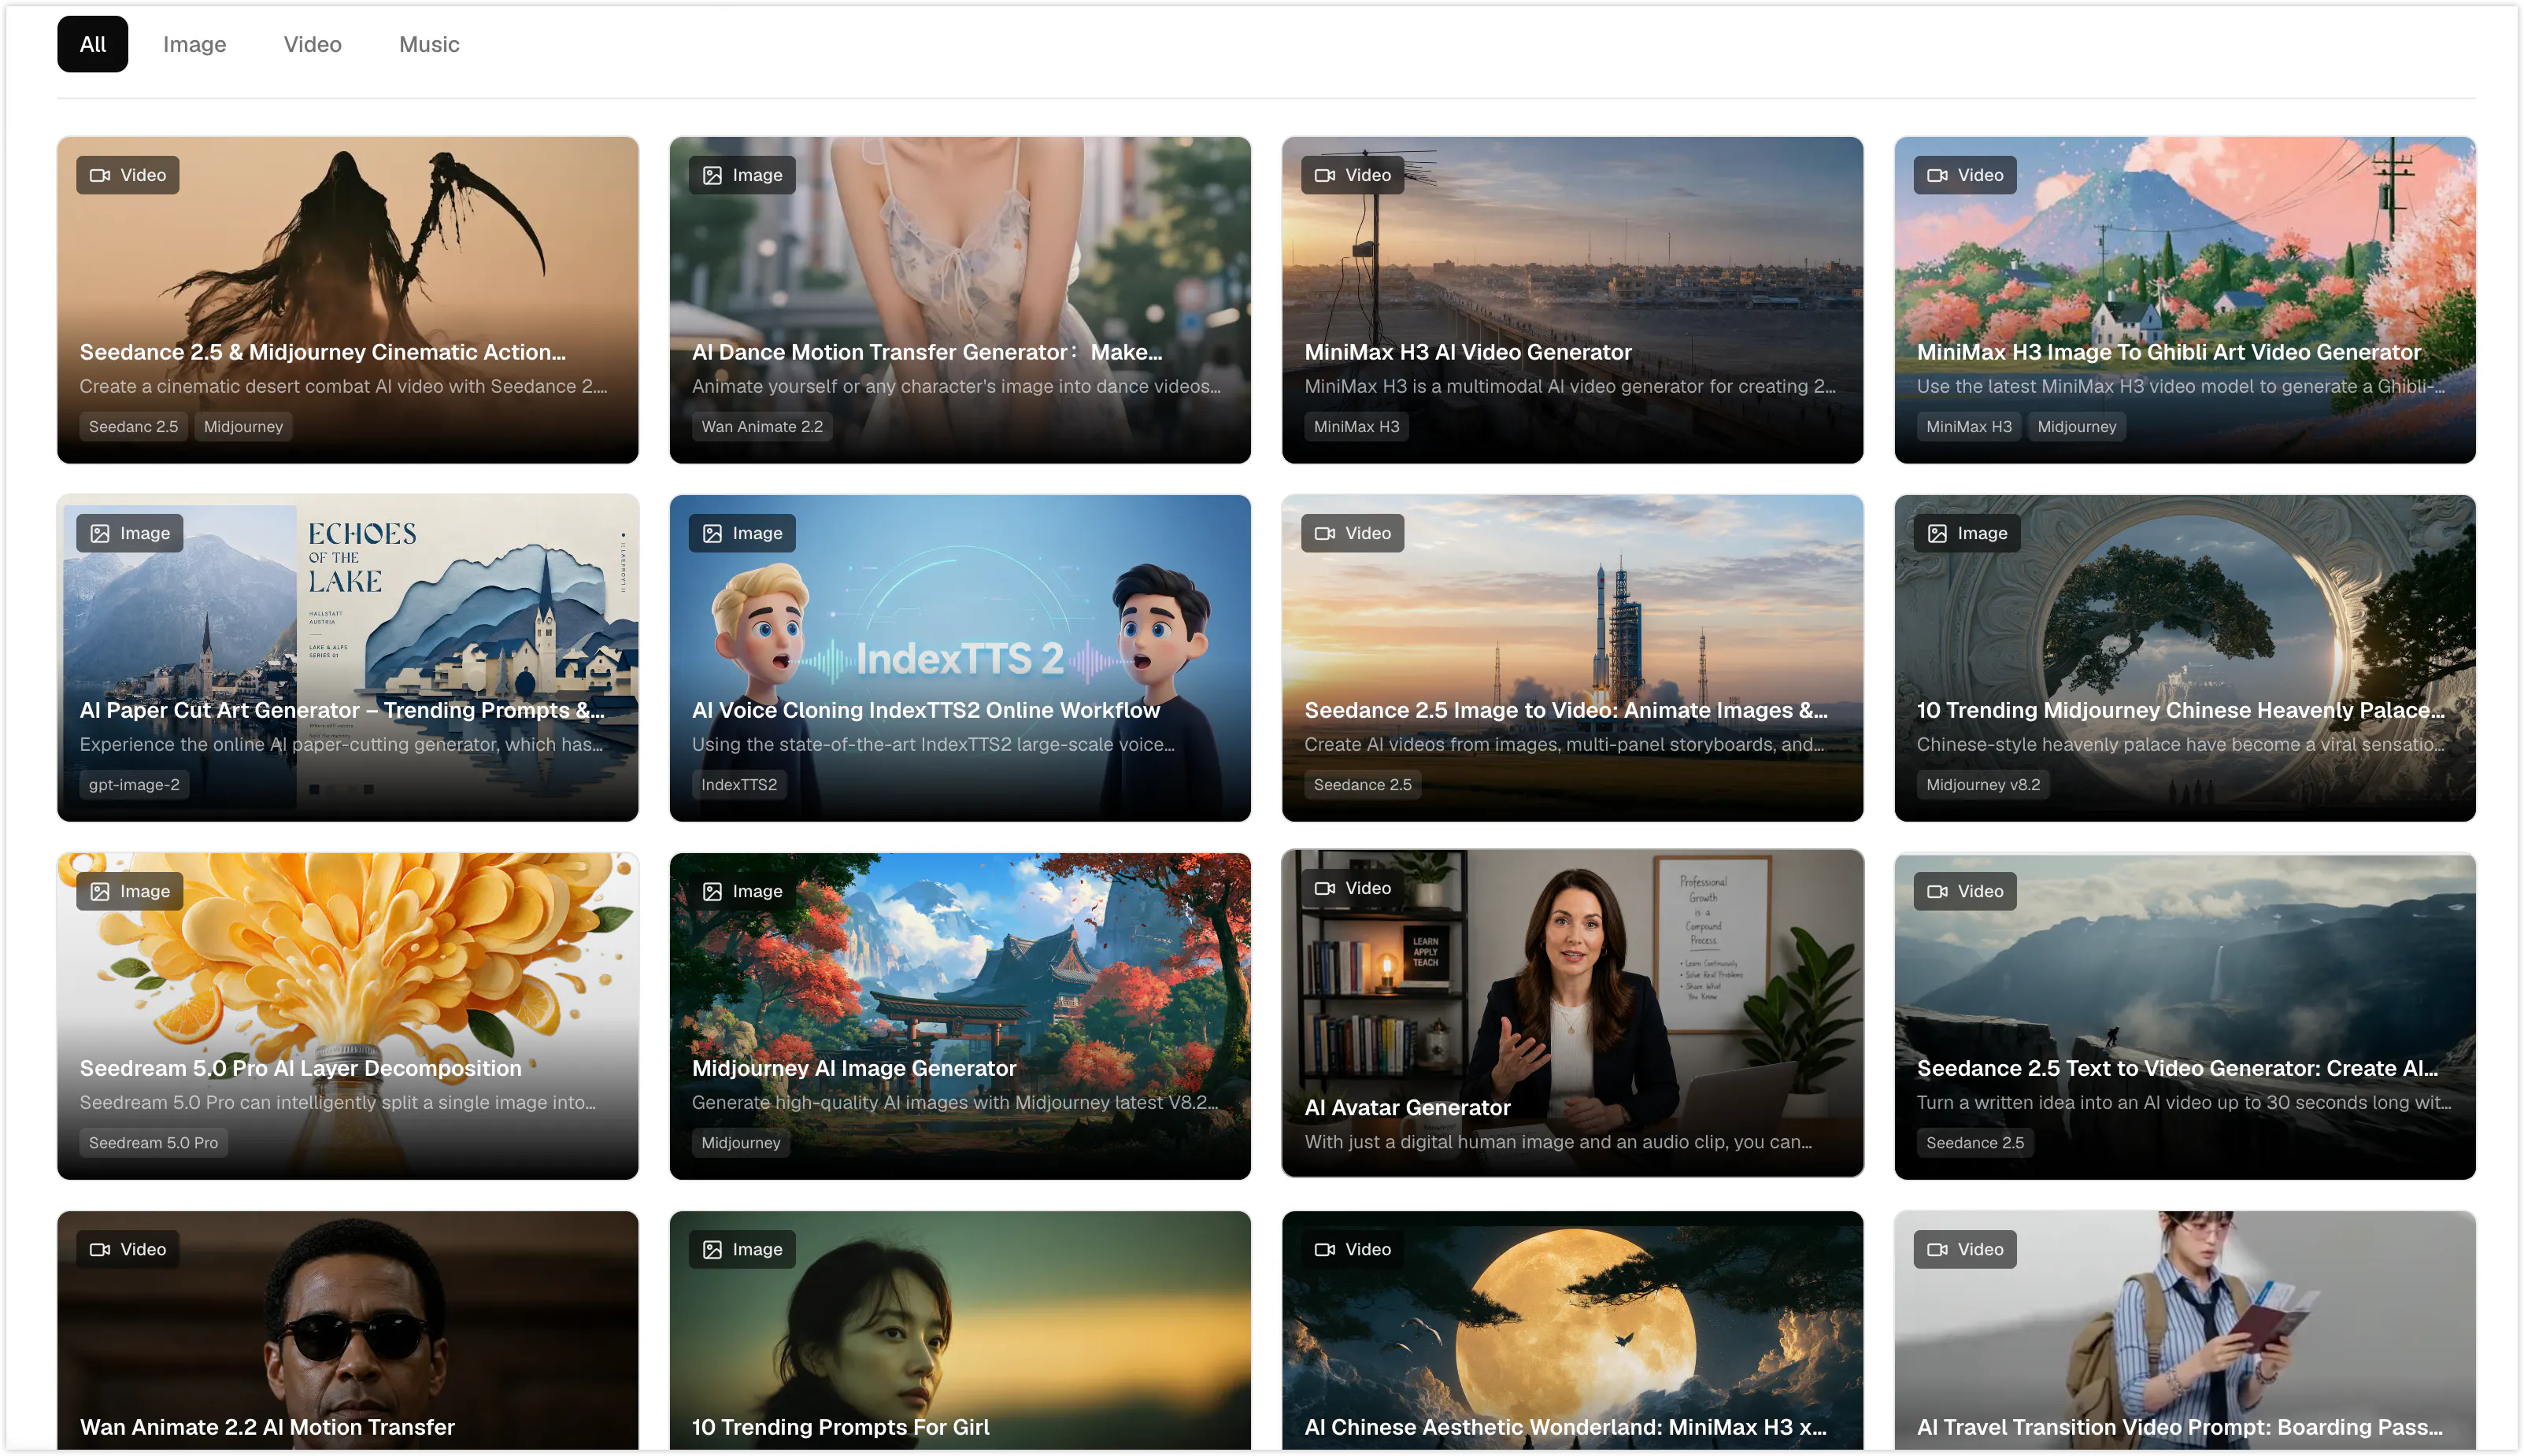Open 10 Trending Prompts For Girl title
Viewport: 2524px width, 1456px height.
[841, 1427]
